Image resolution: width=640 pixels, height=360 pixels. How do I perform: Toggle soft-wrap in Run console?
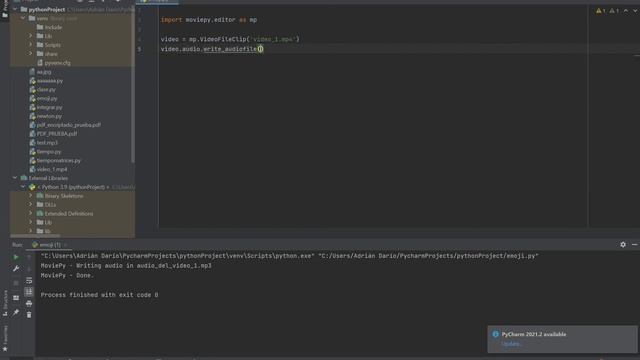(x=29, y=280)
